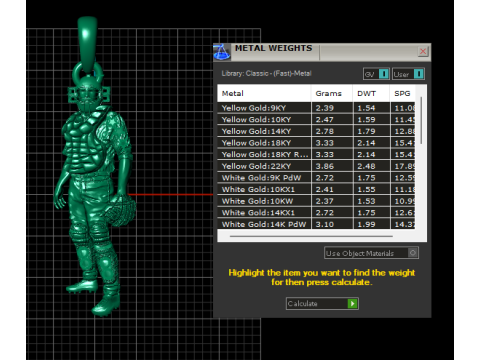This screenshot has width=480, height=360.
Task: Sort by the Grams column header
Action: click(332, 93)
